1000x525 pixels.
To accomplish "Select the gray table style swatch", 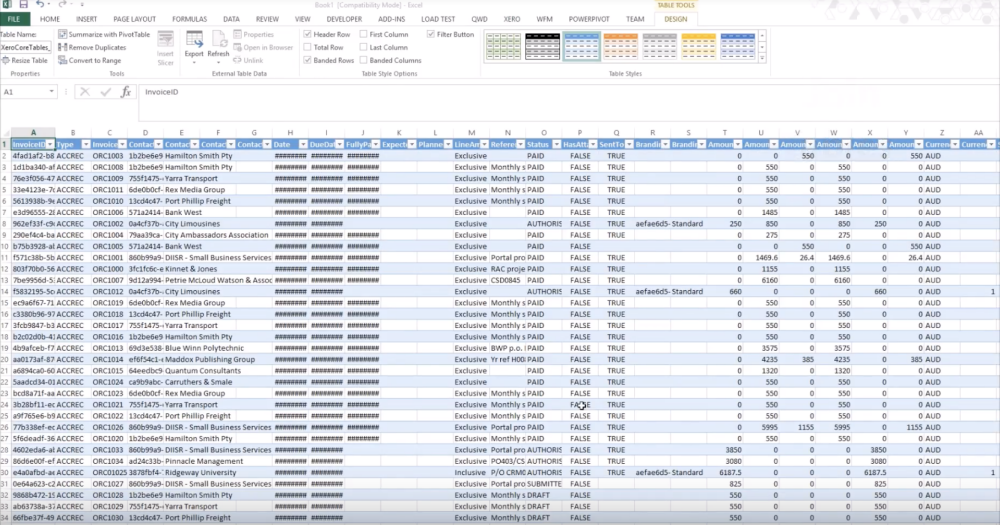I will 659,47.
